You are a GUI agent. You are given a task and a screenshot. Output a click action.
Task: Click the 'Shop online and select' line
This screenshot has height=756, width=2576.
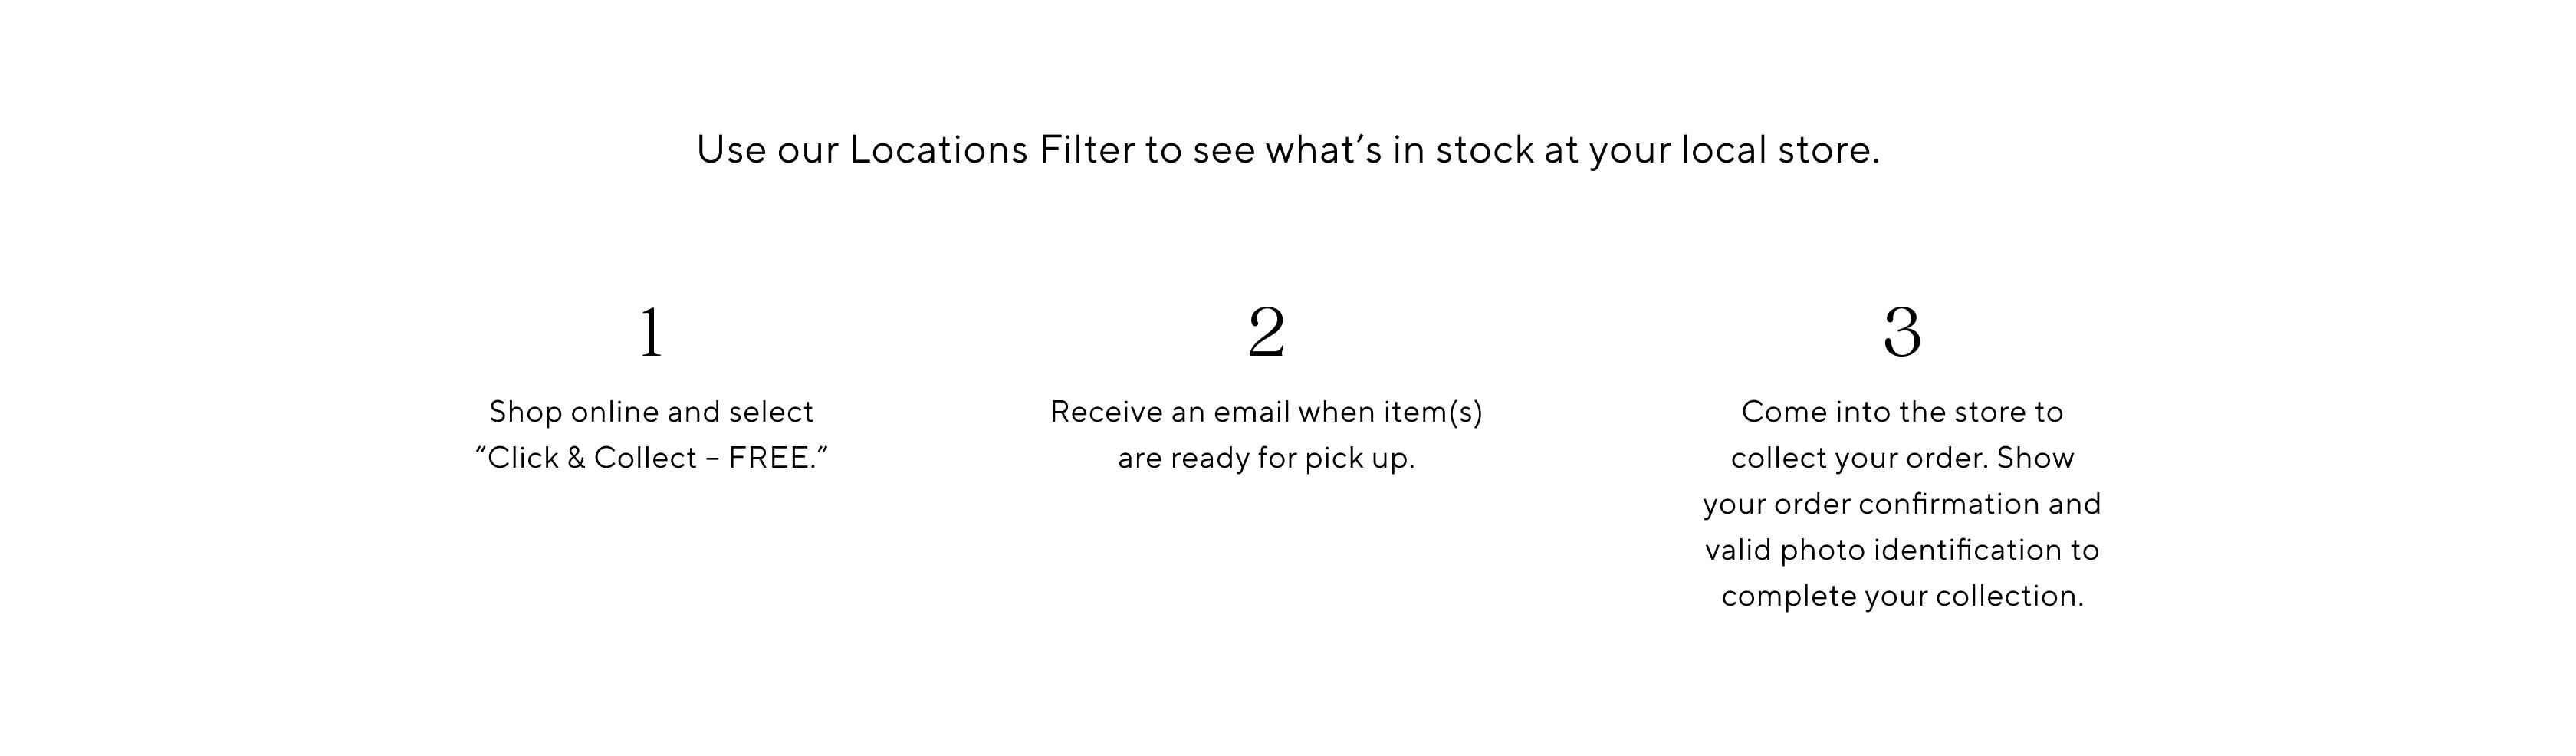click(x=651, y=412)
